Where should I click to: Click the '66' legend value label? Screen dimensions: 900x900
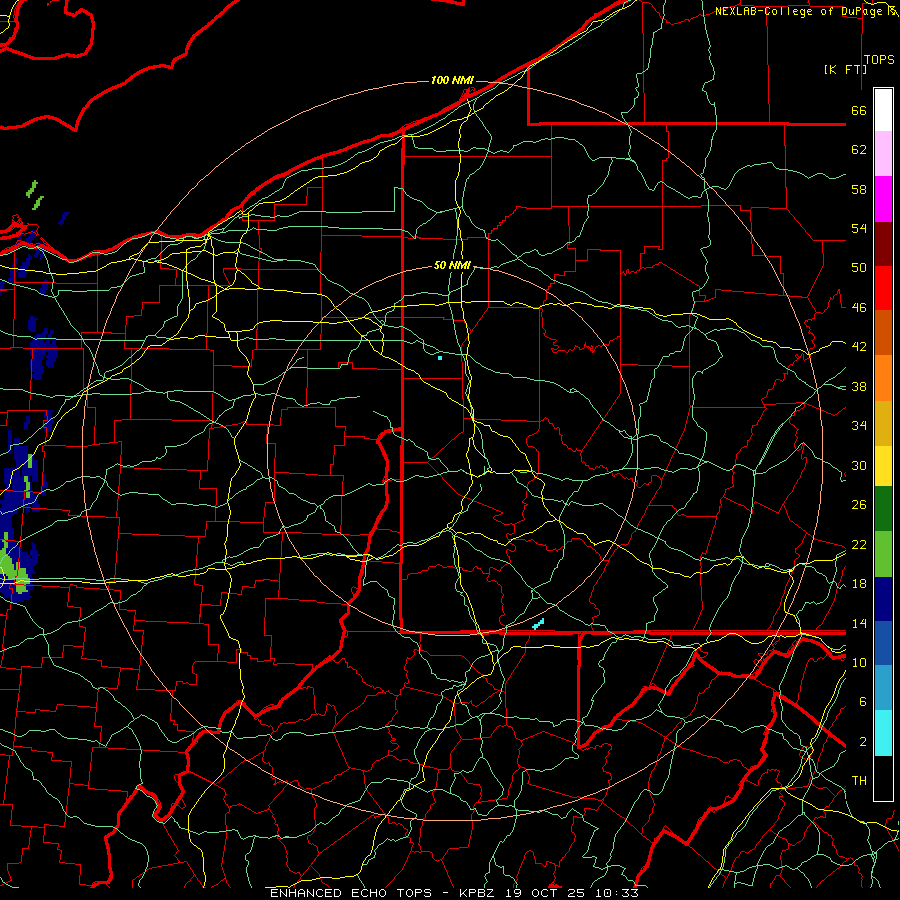pos(859,110)
